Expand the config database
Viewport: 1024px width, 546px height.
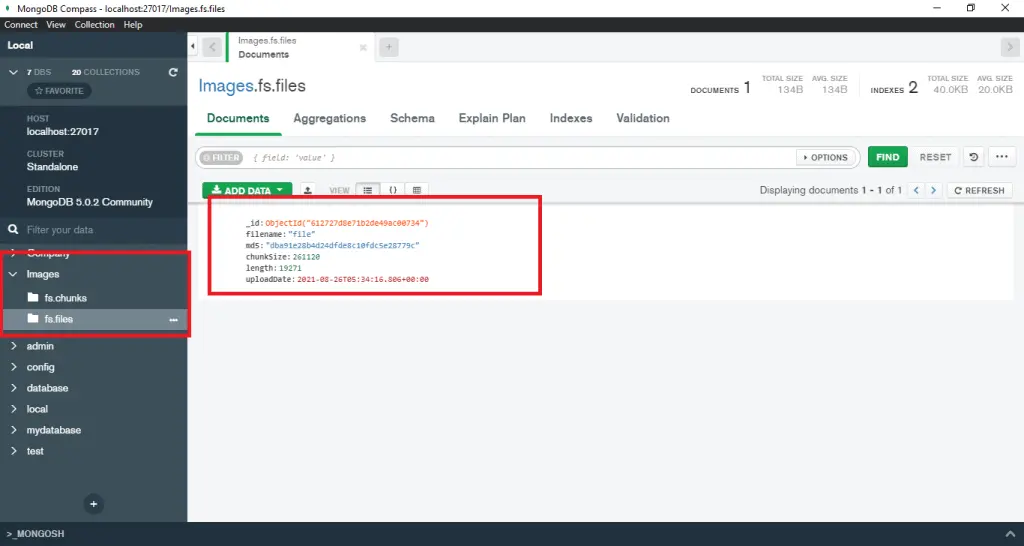[x=13, y=367]
